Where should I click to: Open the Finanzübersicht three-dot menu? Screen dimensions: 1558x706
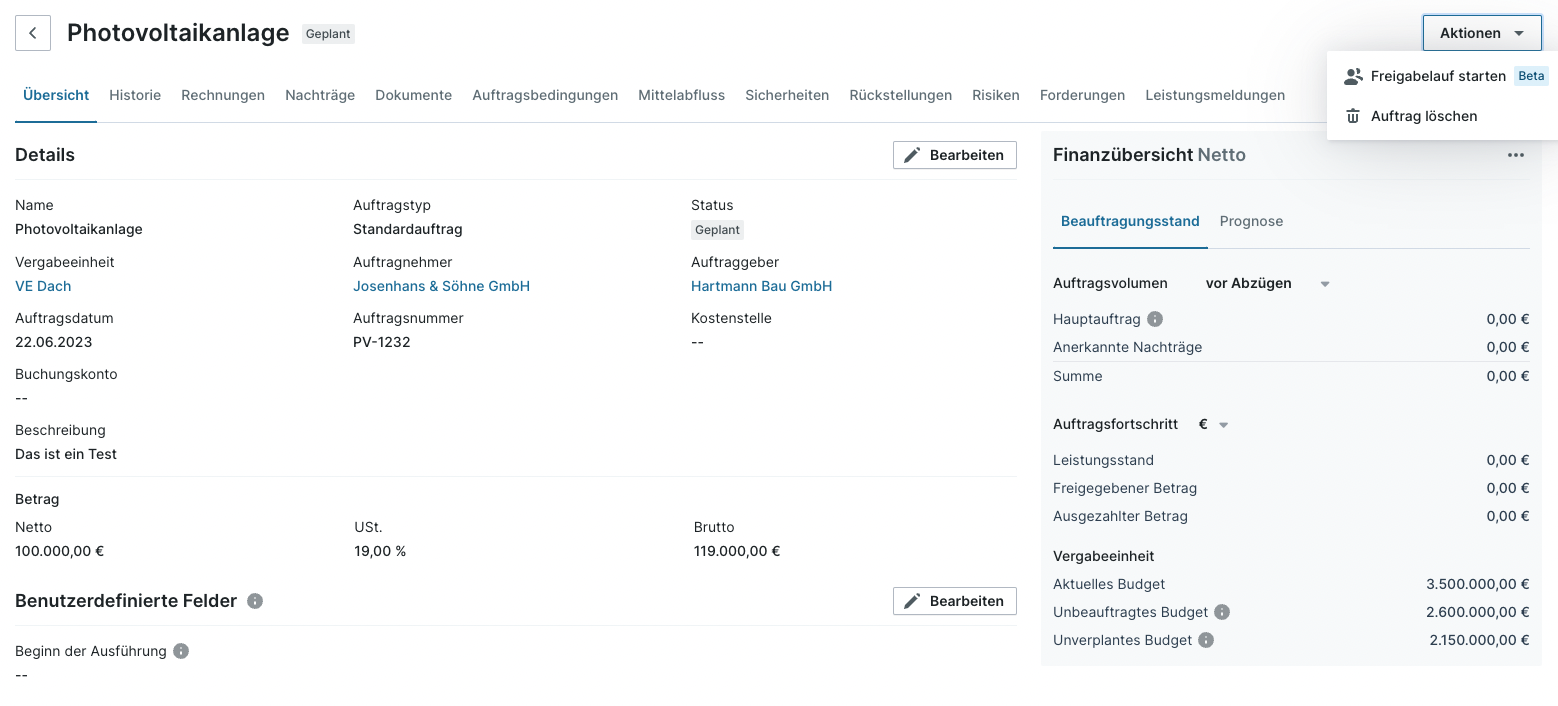1516,155
